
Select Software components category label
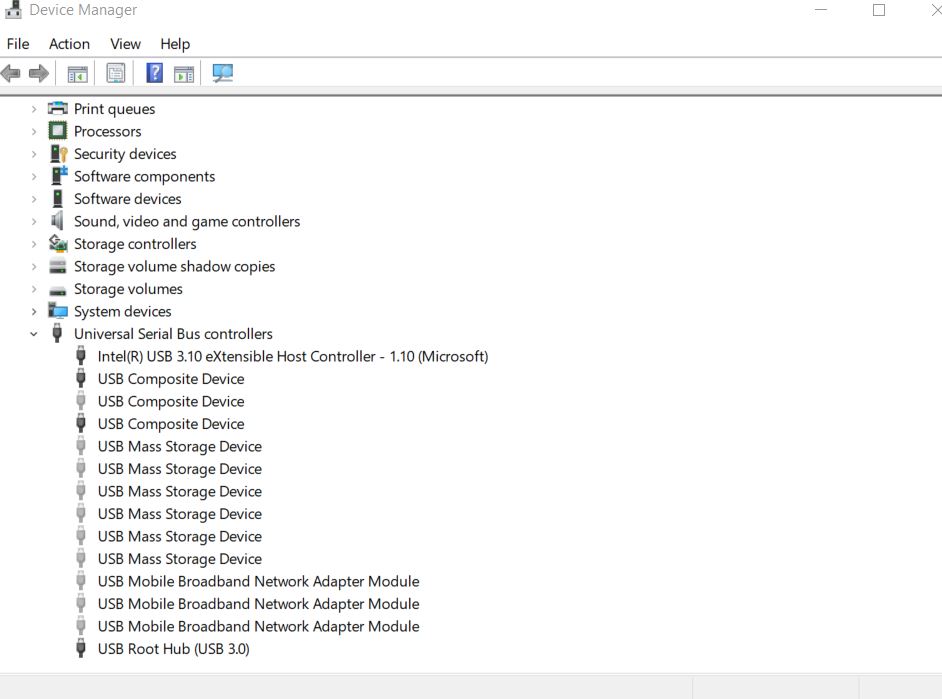(144, 177)
